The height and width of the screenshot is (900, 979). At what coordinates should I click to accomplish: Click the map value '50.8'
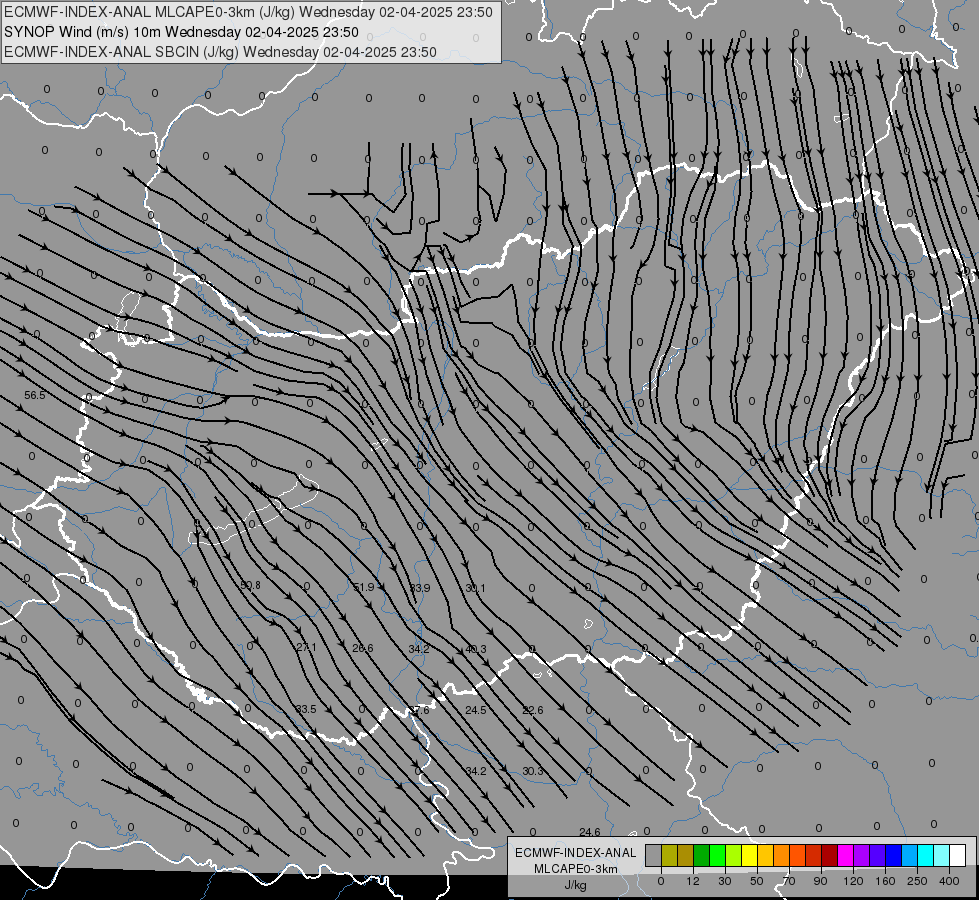[x=250, y=585]
